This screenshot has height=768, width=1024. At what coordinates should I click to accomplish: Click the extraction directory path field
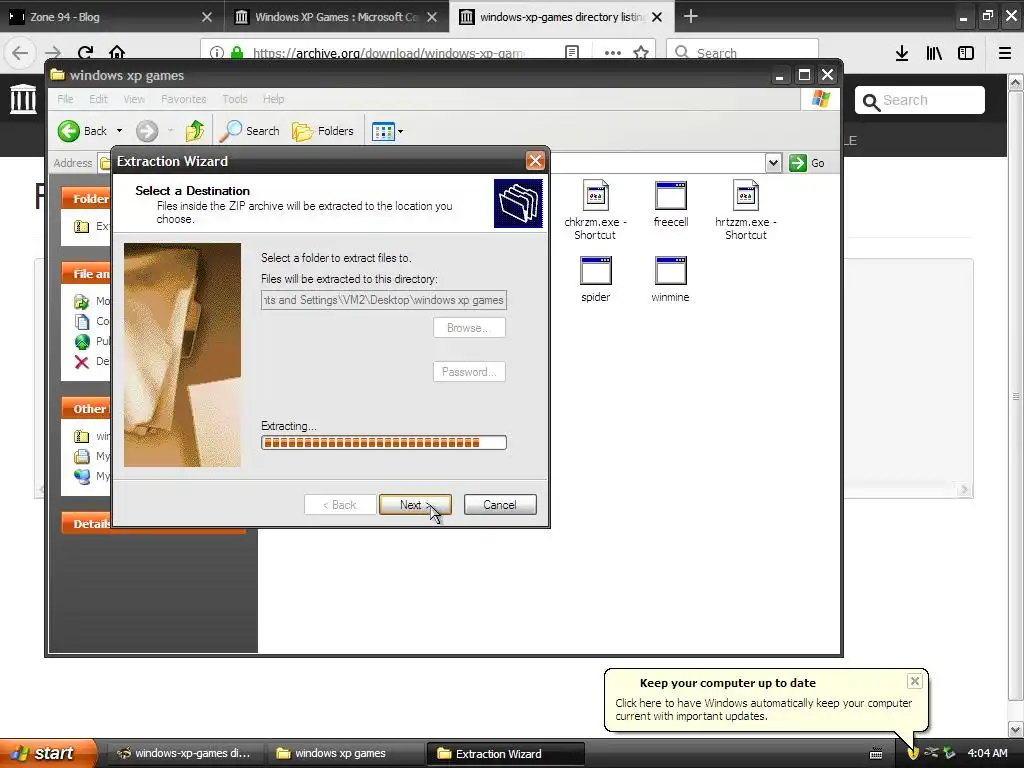point(383,300)
